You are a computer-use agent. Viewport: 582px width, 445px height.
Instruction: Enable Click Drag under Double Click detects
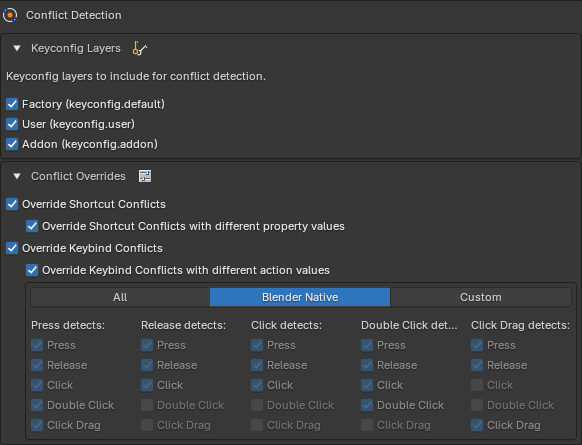click(367, 425)
